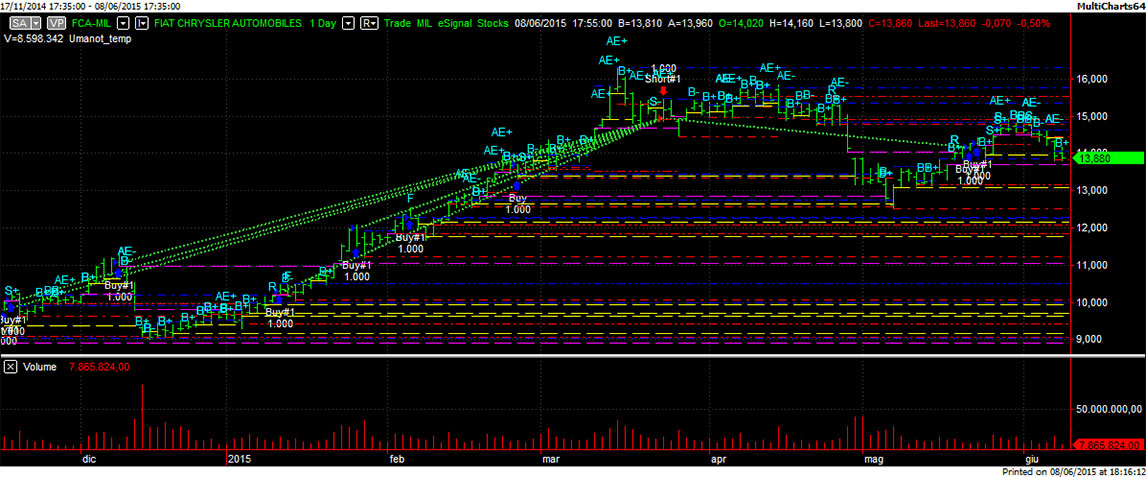1146x477 pixels.
Task: Close the Volume subchart panel
Action: [x=9, y=367]
